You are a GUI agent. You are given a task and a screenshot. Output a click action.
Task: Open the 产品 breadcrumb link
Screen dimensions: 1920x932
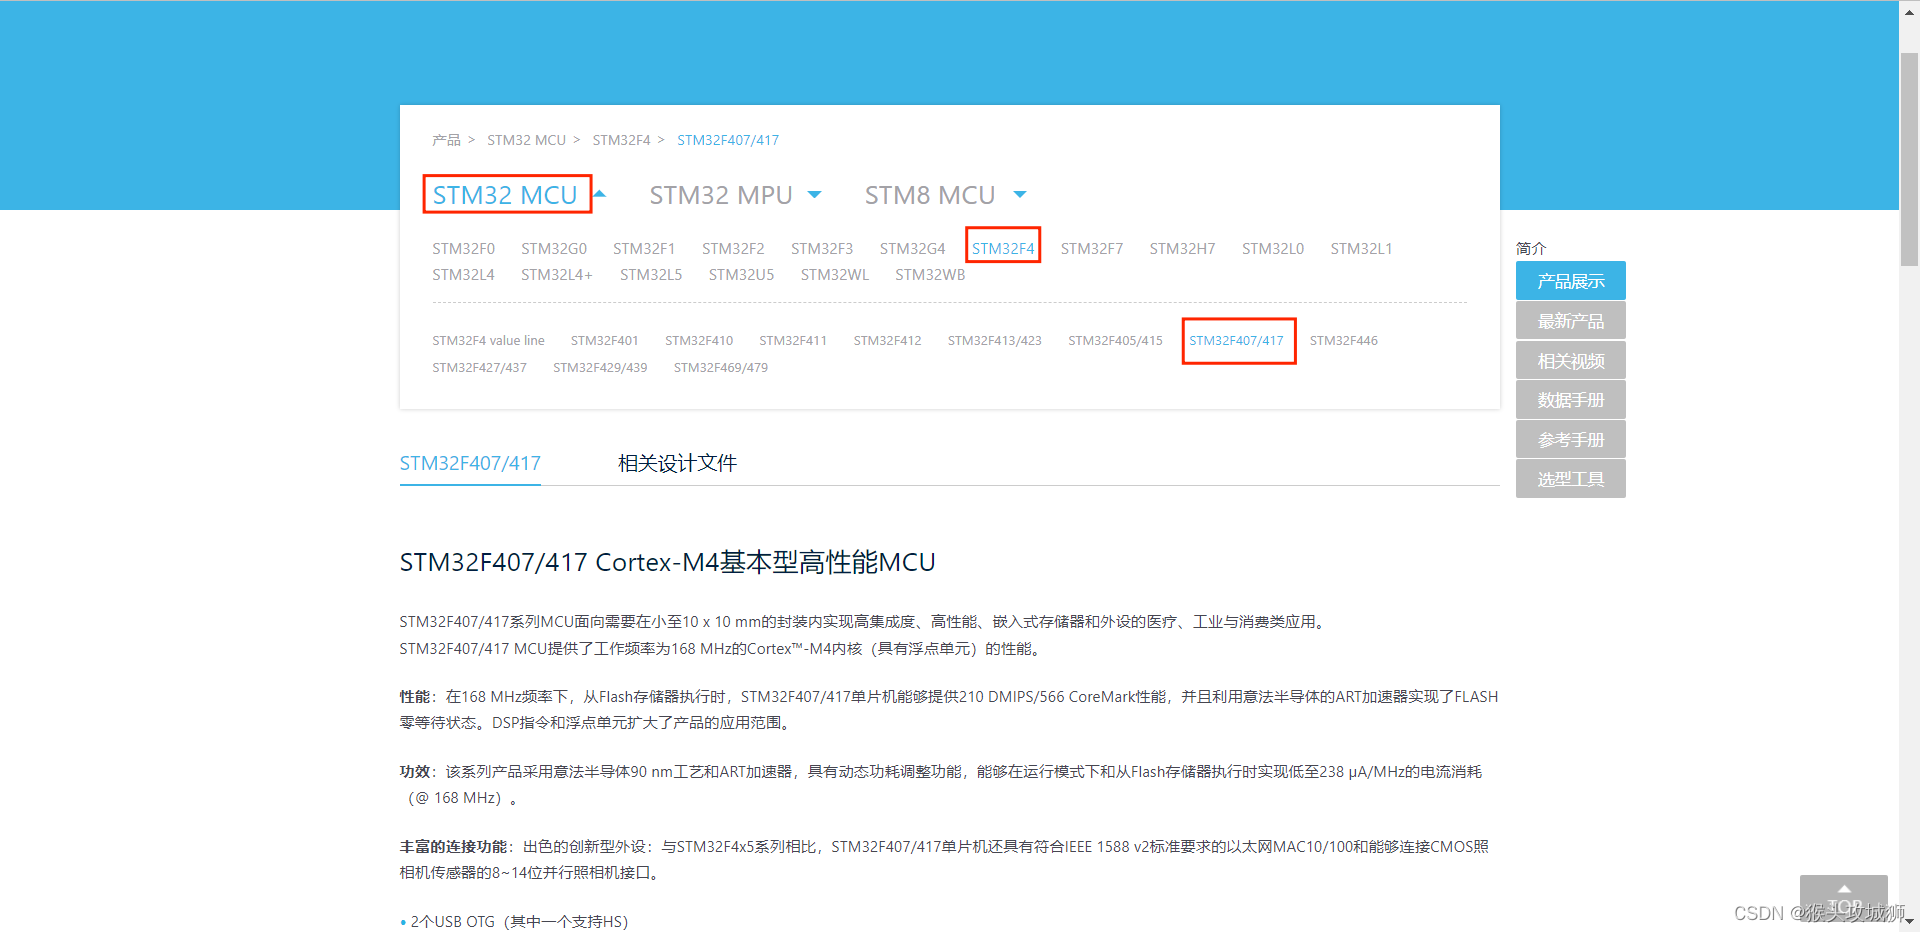click(x=446, y=140)
